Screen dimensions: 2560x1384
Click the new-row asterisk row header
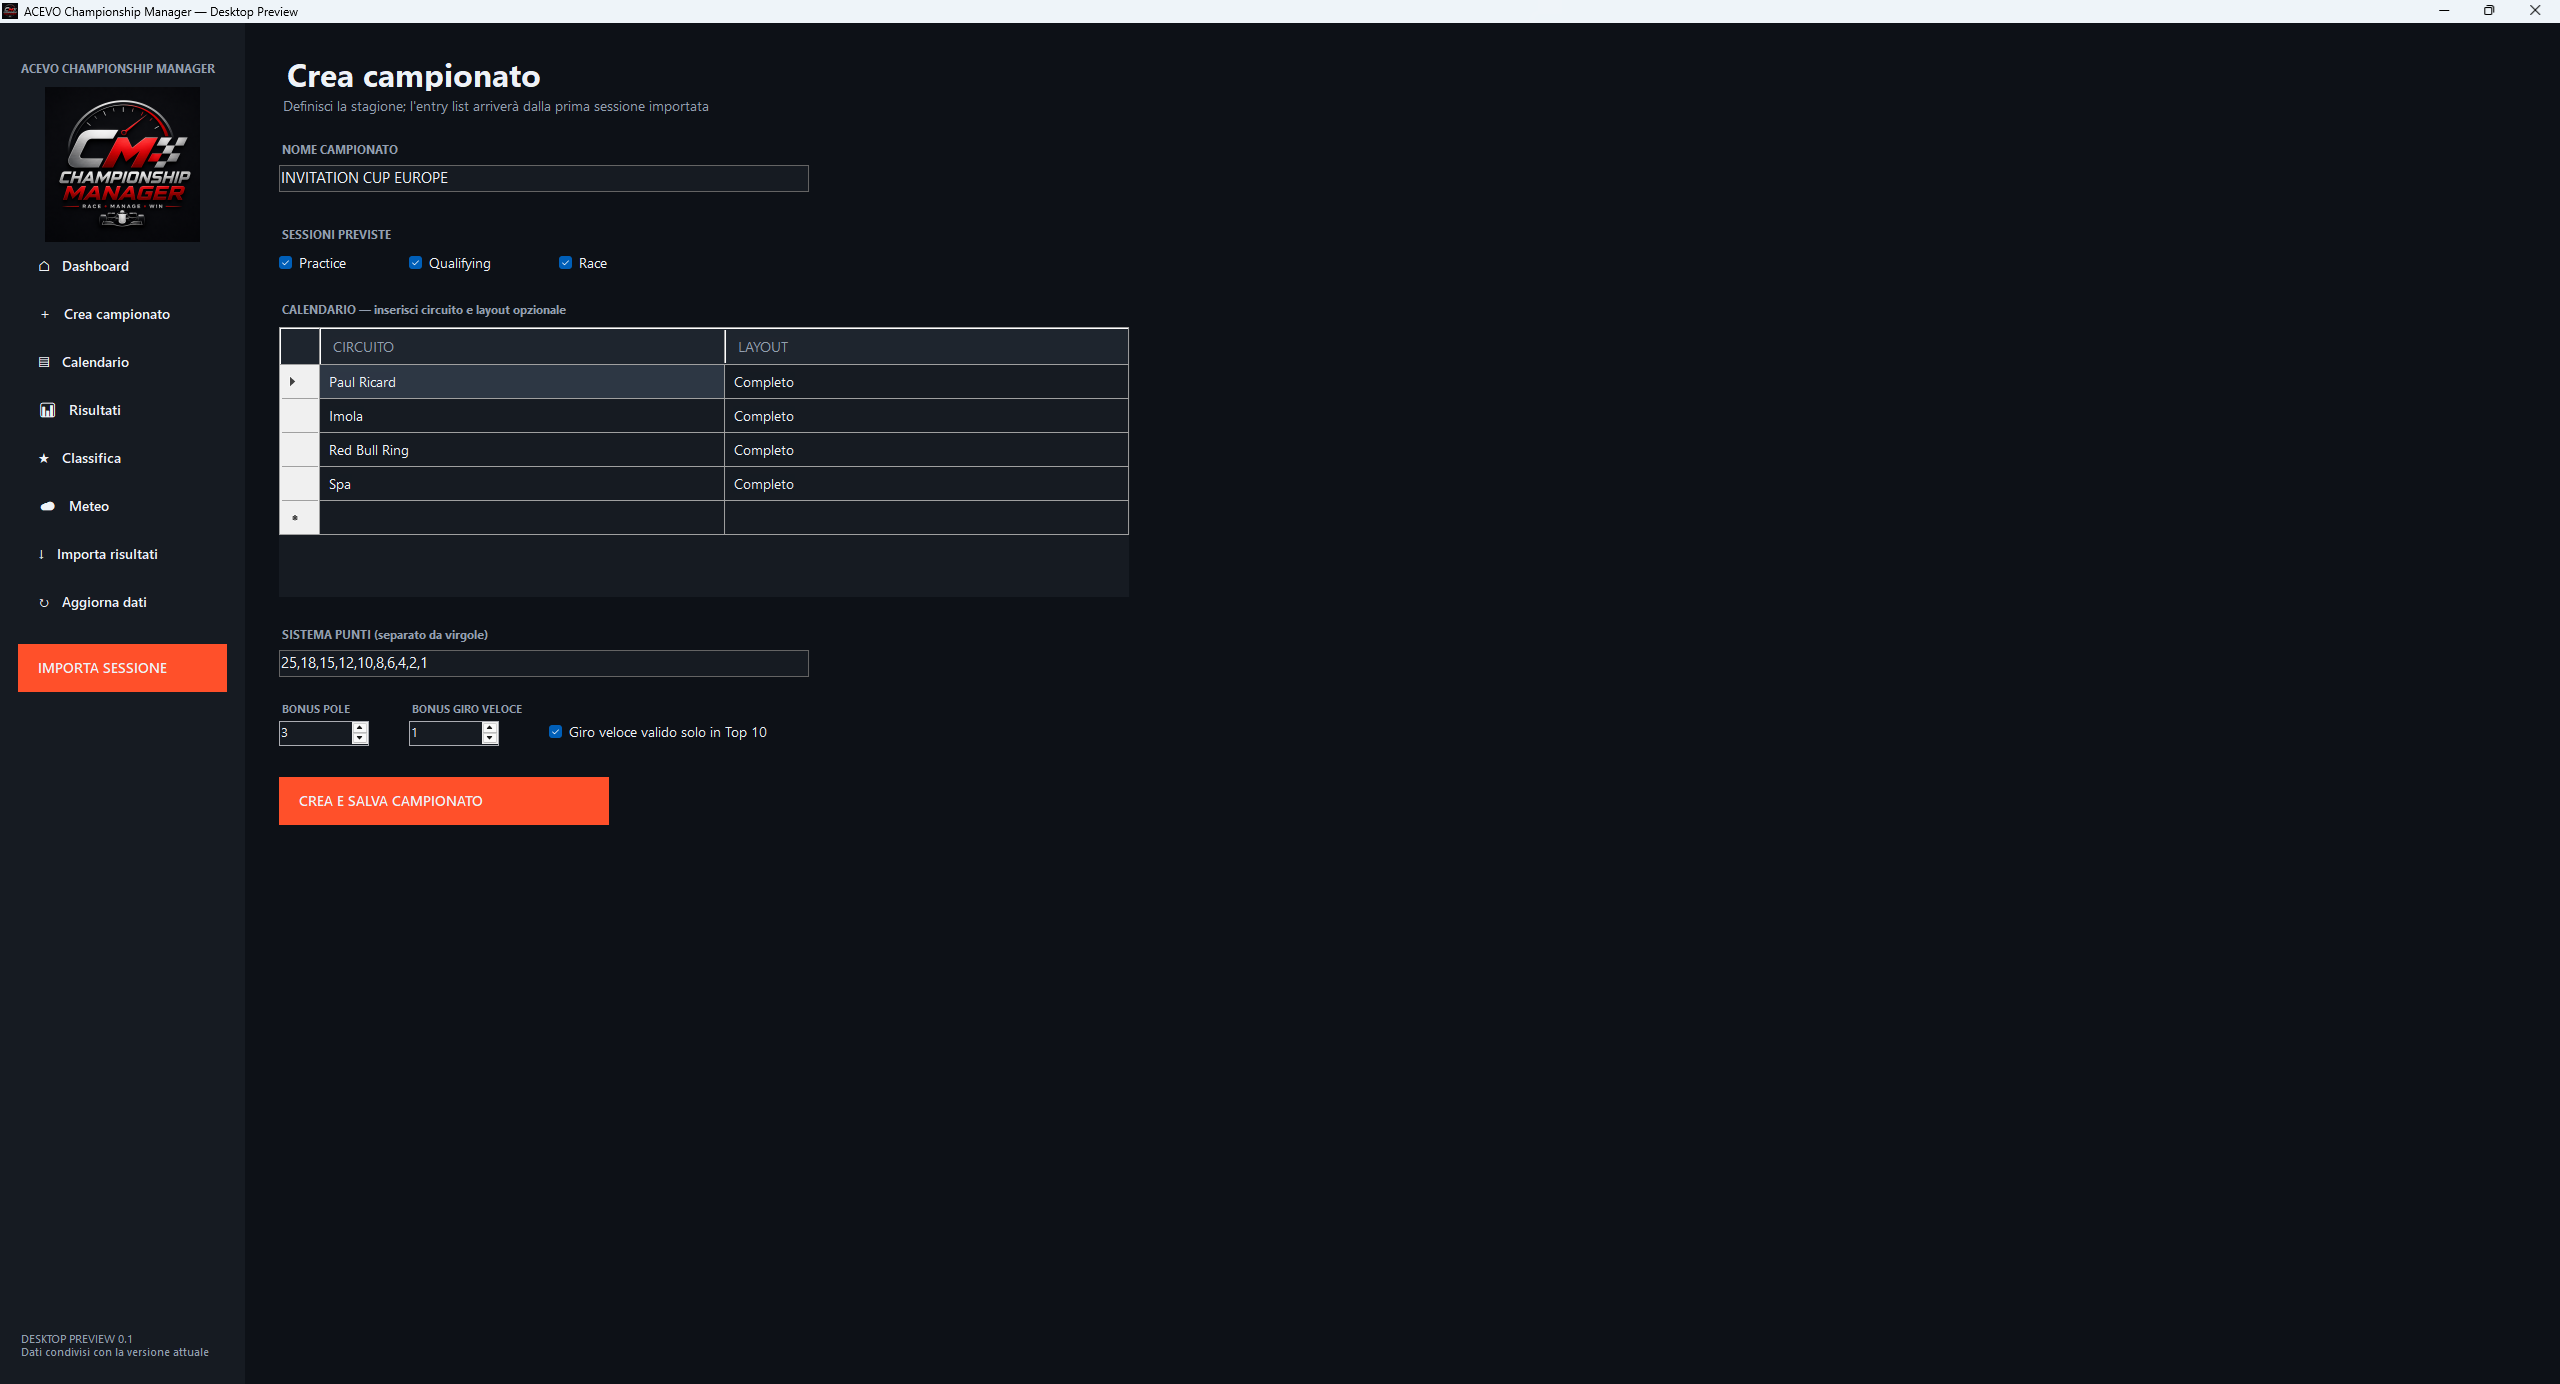[299, 518]
